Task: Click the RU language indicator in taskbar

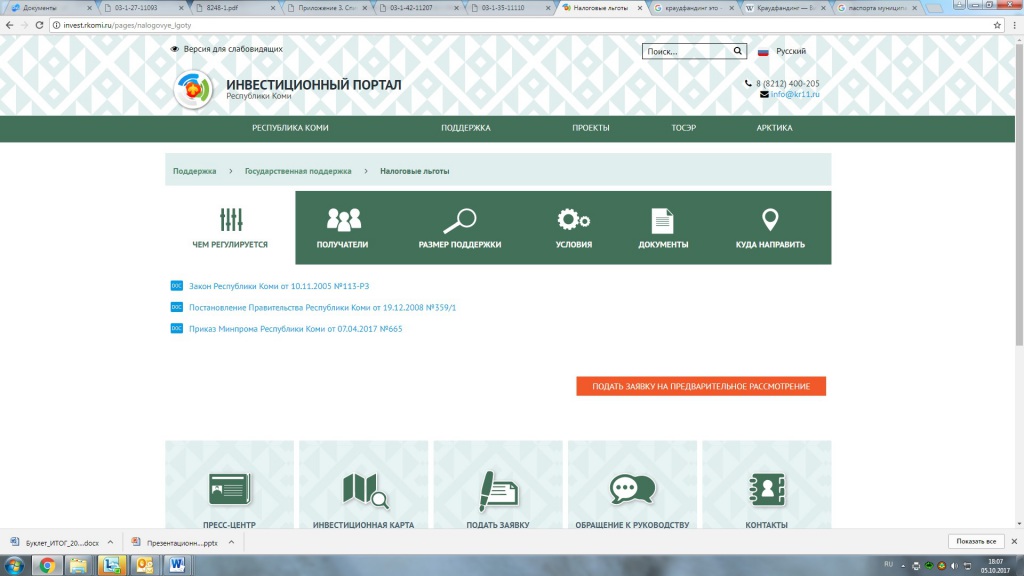Action: click(x=888, y=564)
